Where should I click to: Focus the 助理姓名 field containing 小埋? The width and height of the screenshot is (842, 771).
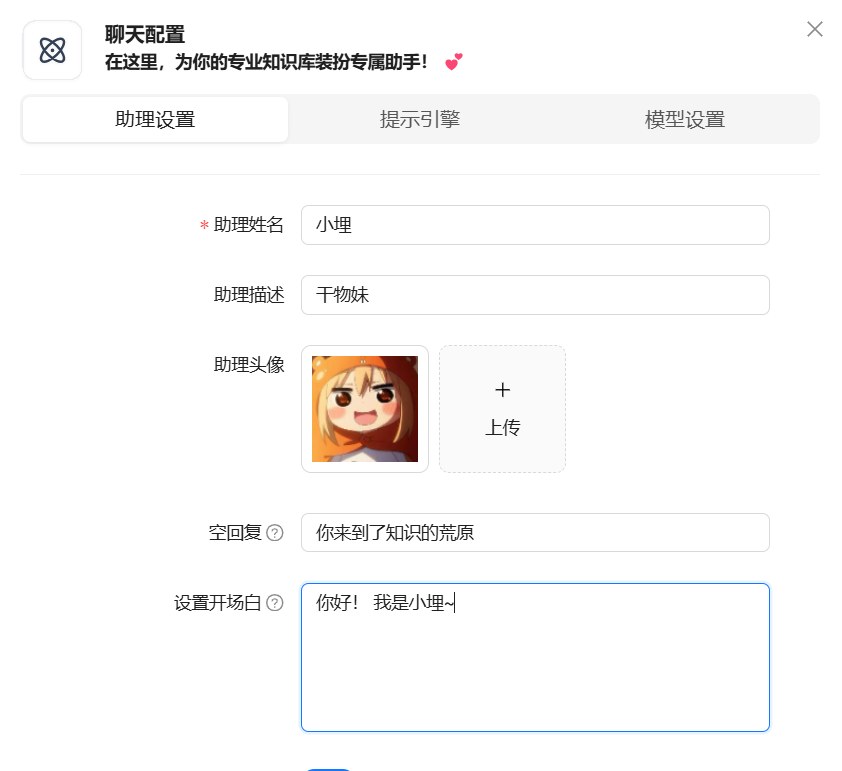click(x=535, y=225)
